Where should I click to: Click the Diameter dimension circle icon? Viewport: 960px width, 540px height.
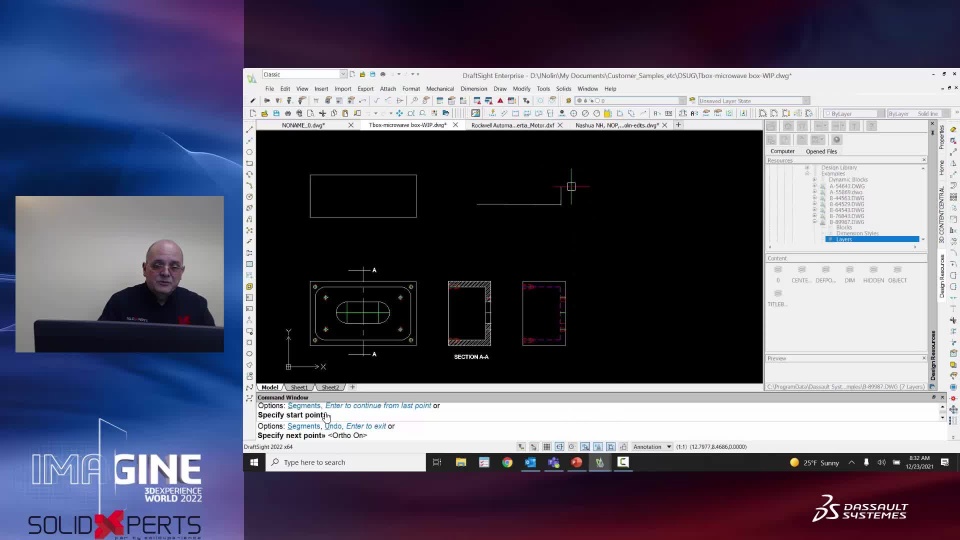[x=585, y=113]
